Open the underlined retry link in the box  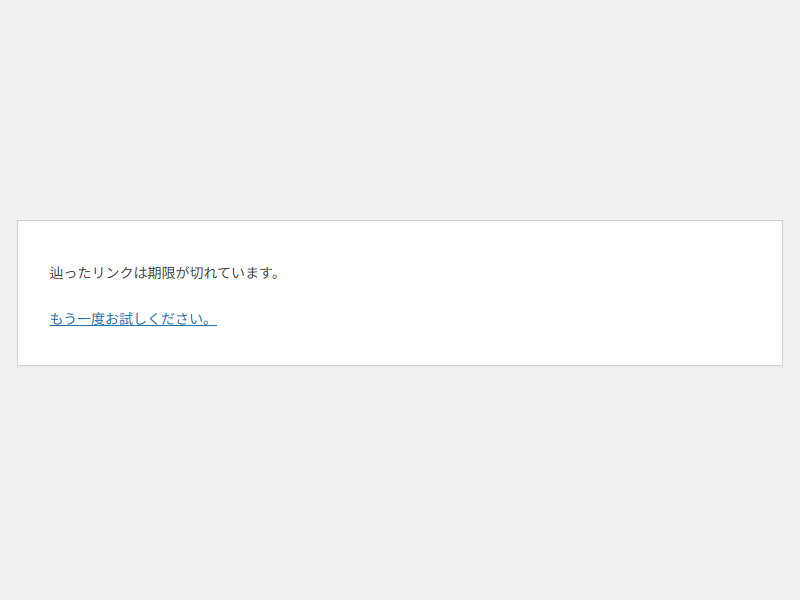pyautogui.click(x=133, y=319)
